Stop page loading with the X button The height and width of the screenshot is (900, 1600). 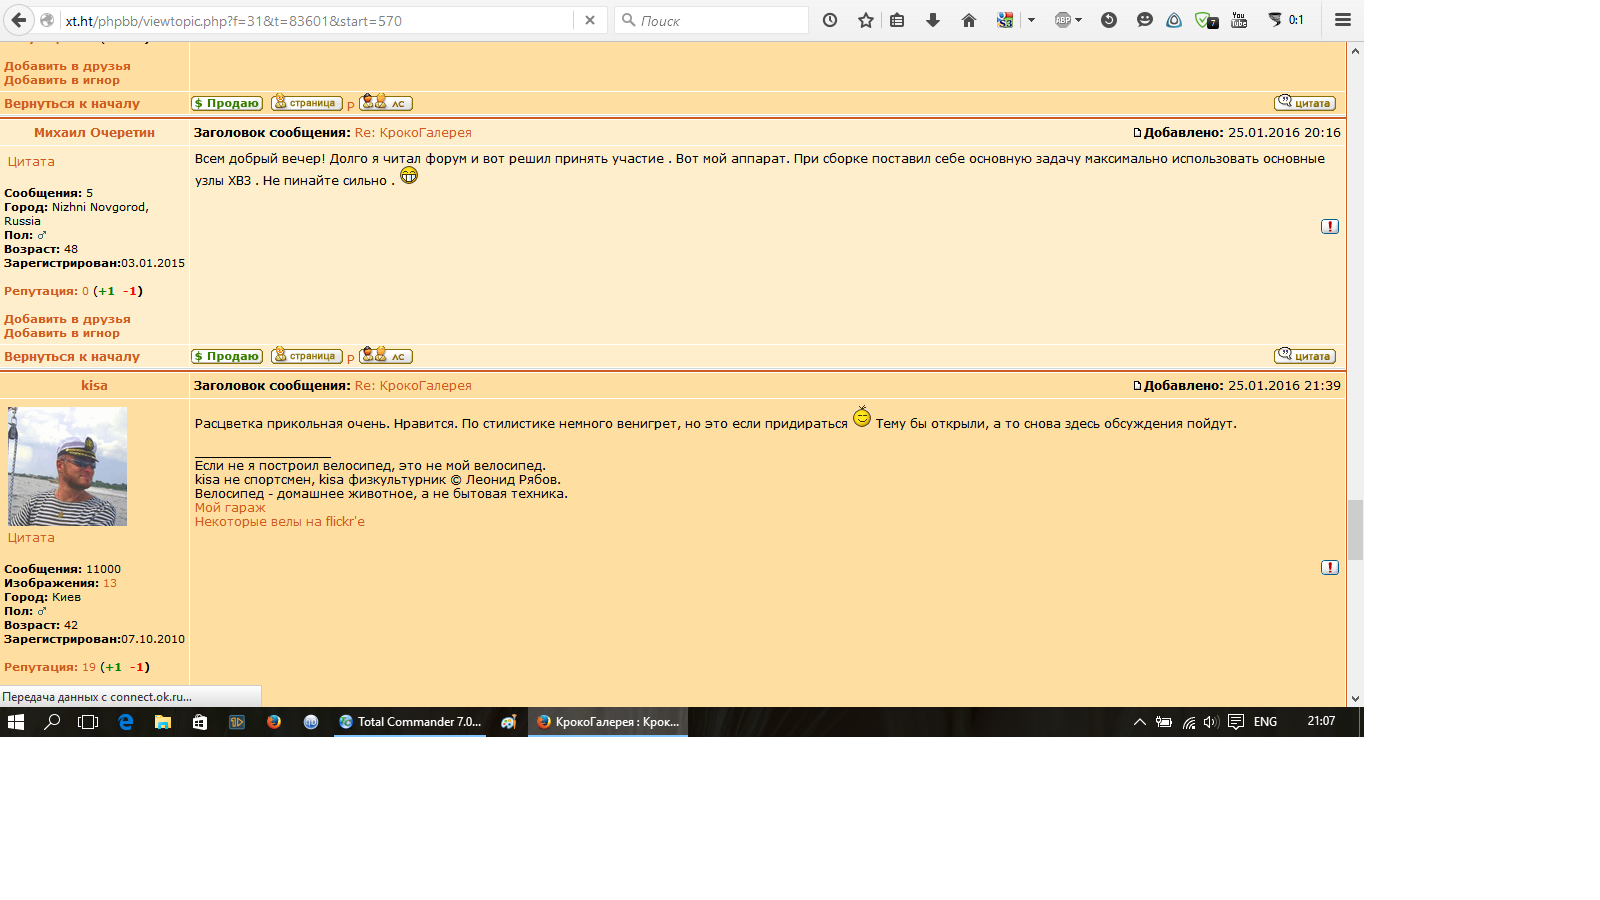coord(590,20)
